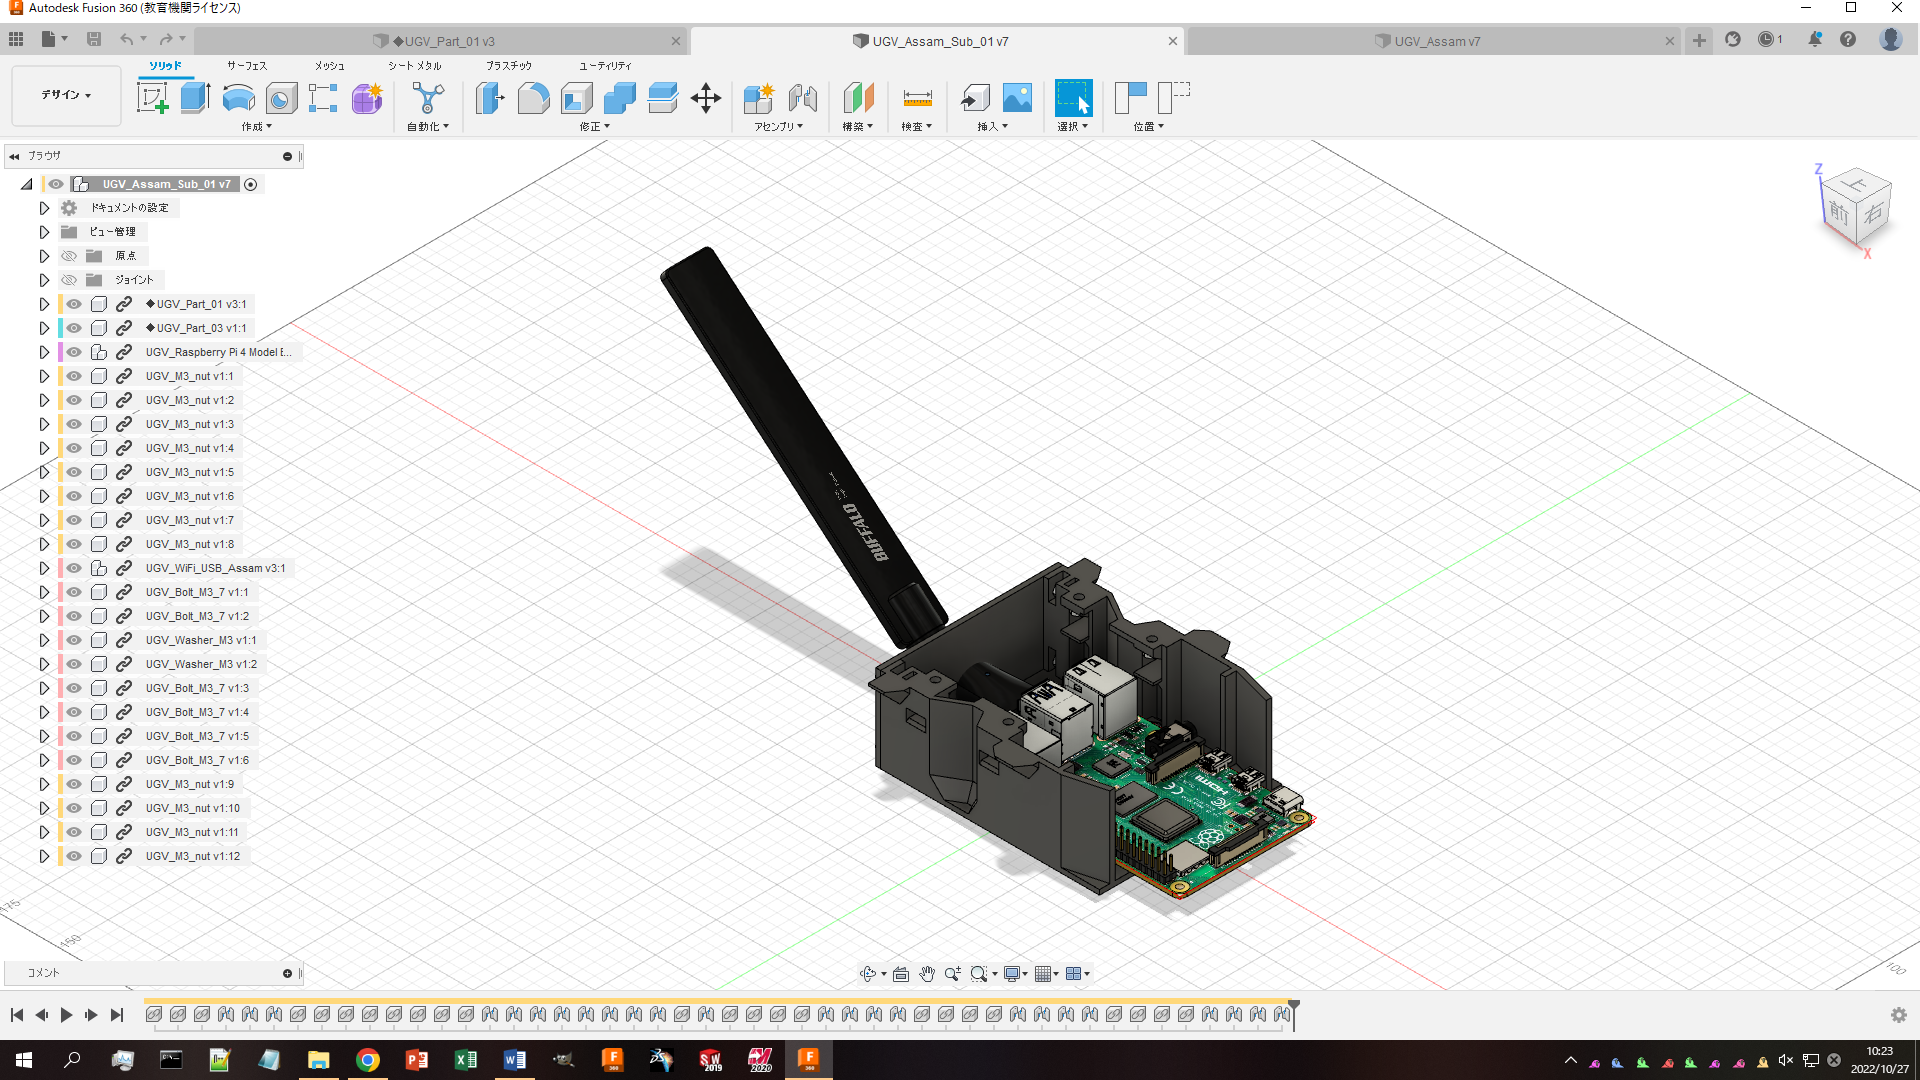Select the Shell tool icon

(577, 98)
